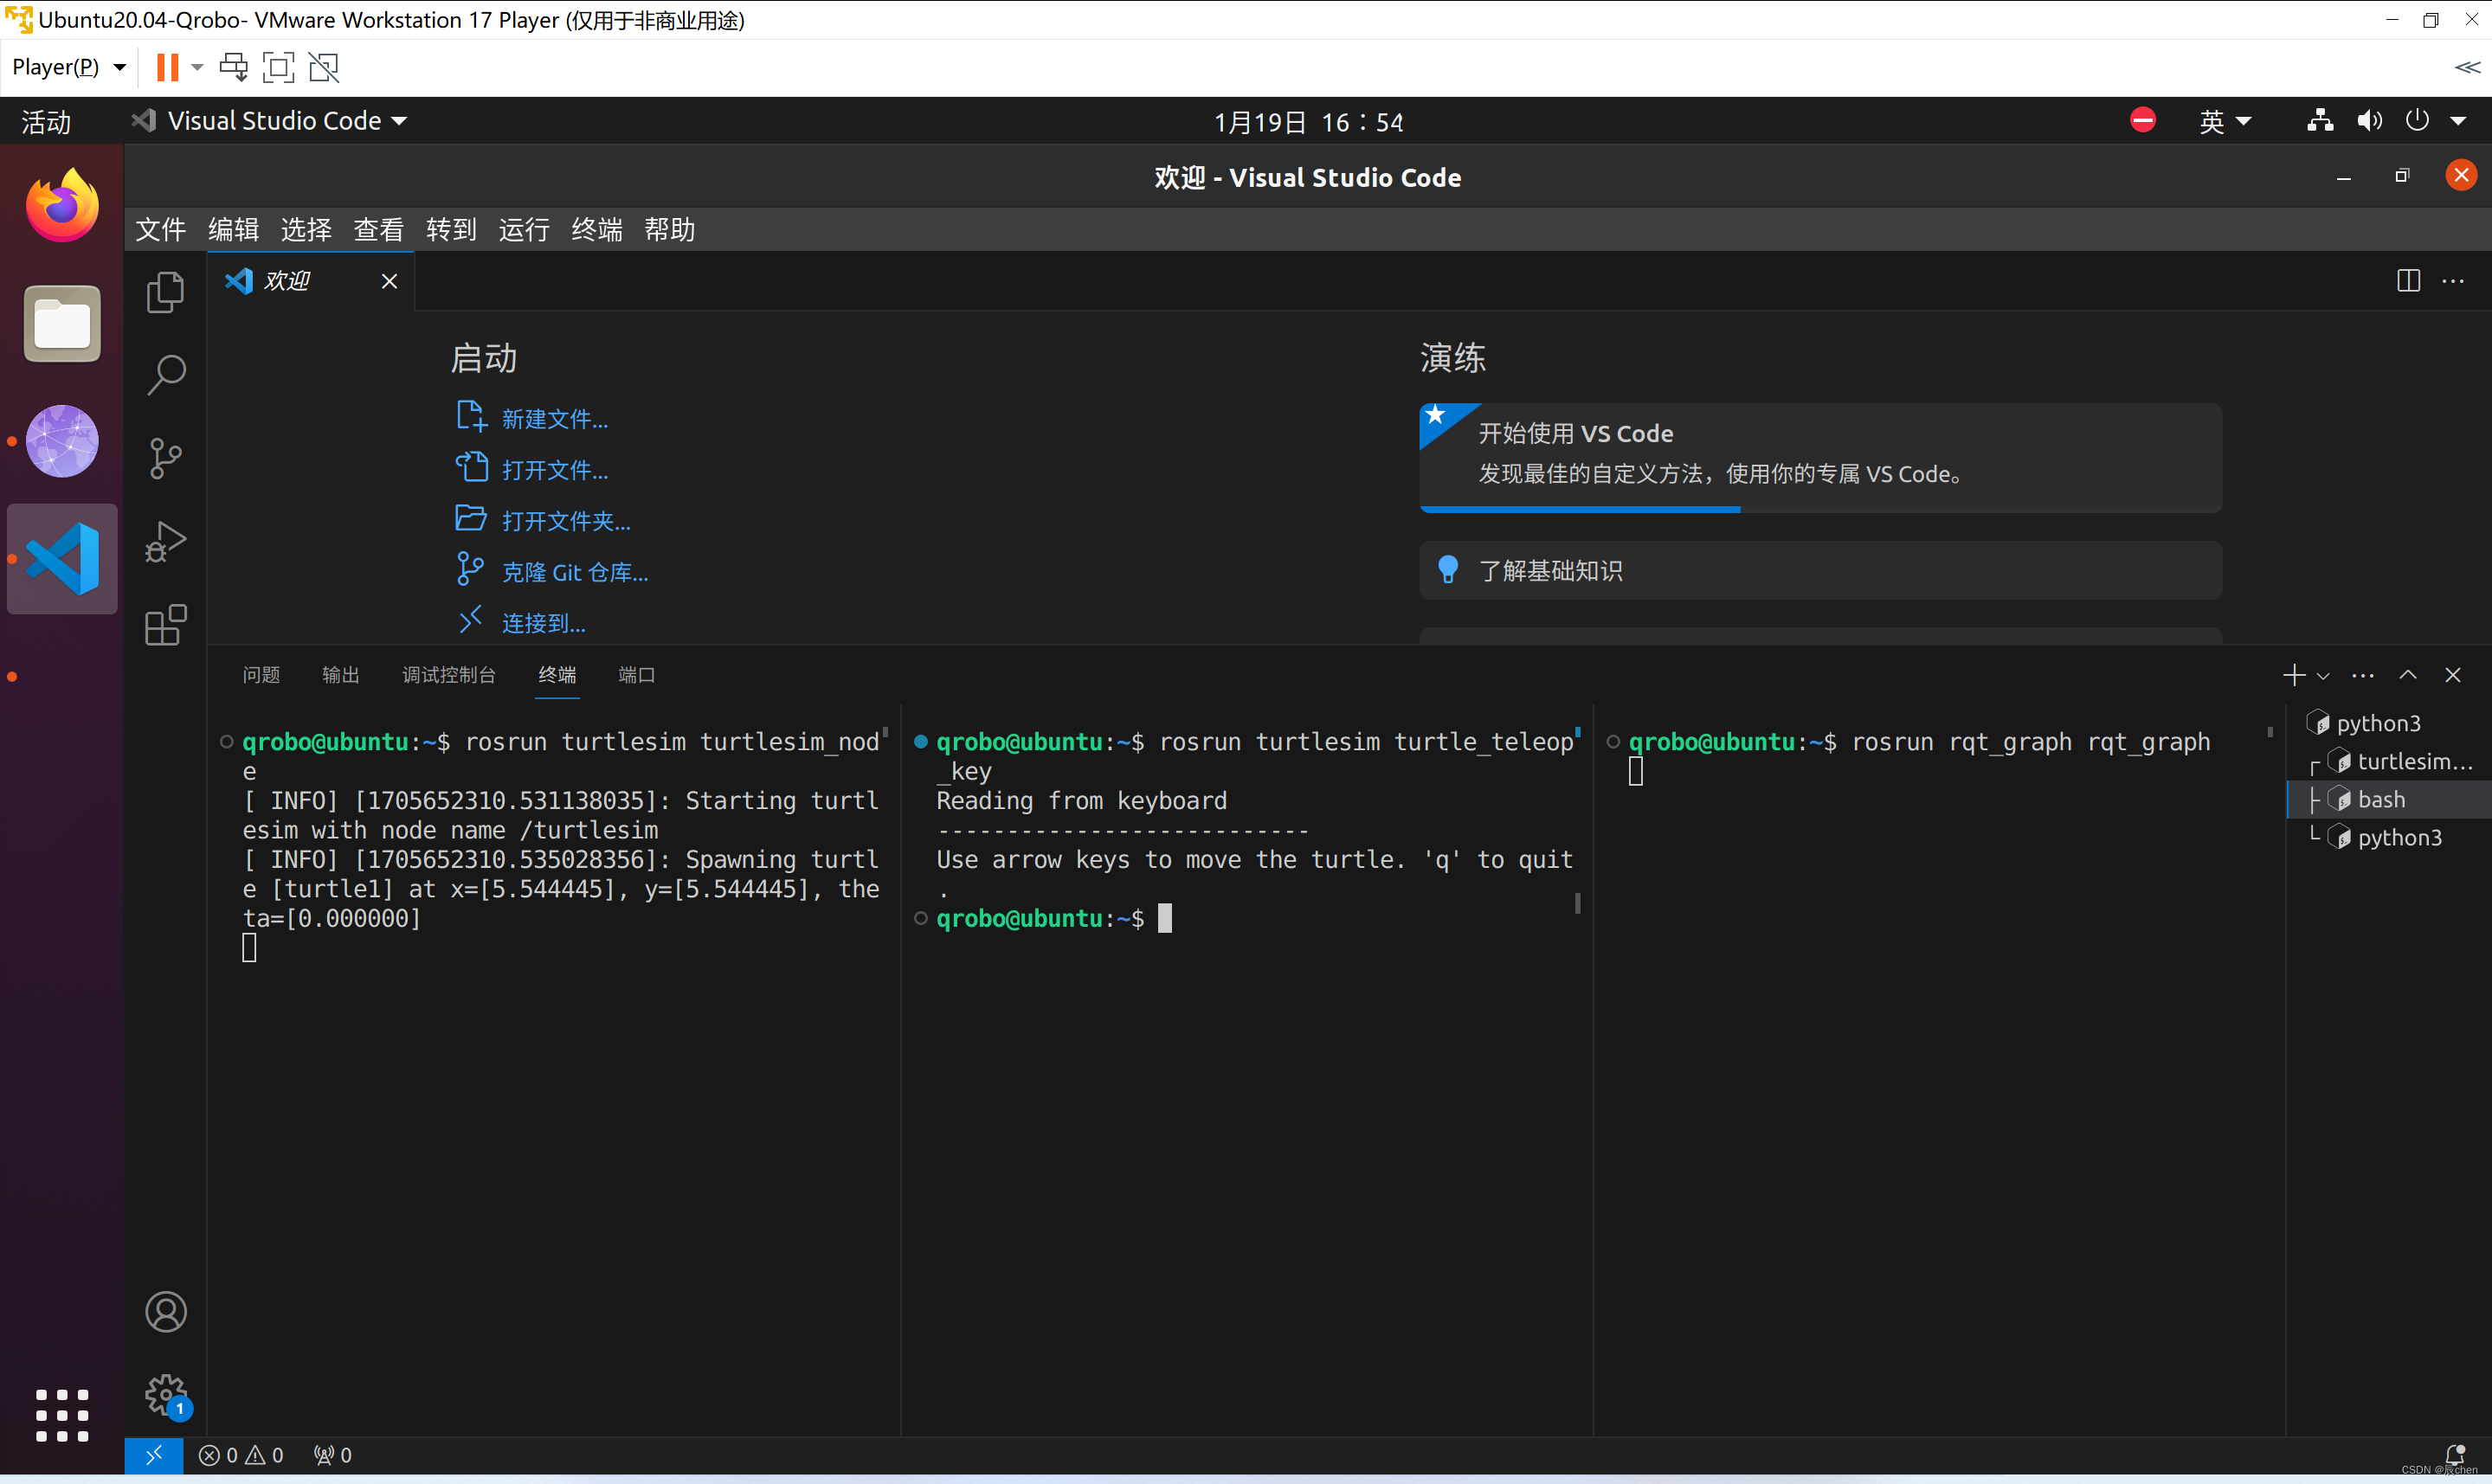Screen dimensions: 2492x1484
Task: Open the 转到 menu
Action: click(451, 229)
